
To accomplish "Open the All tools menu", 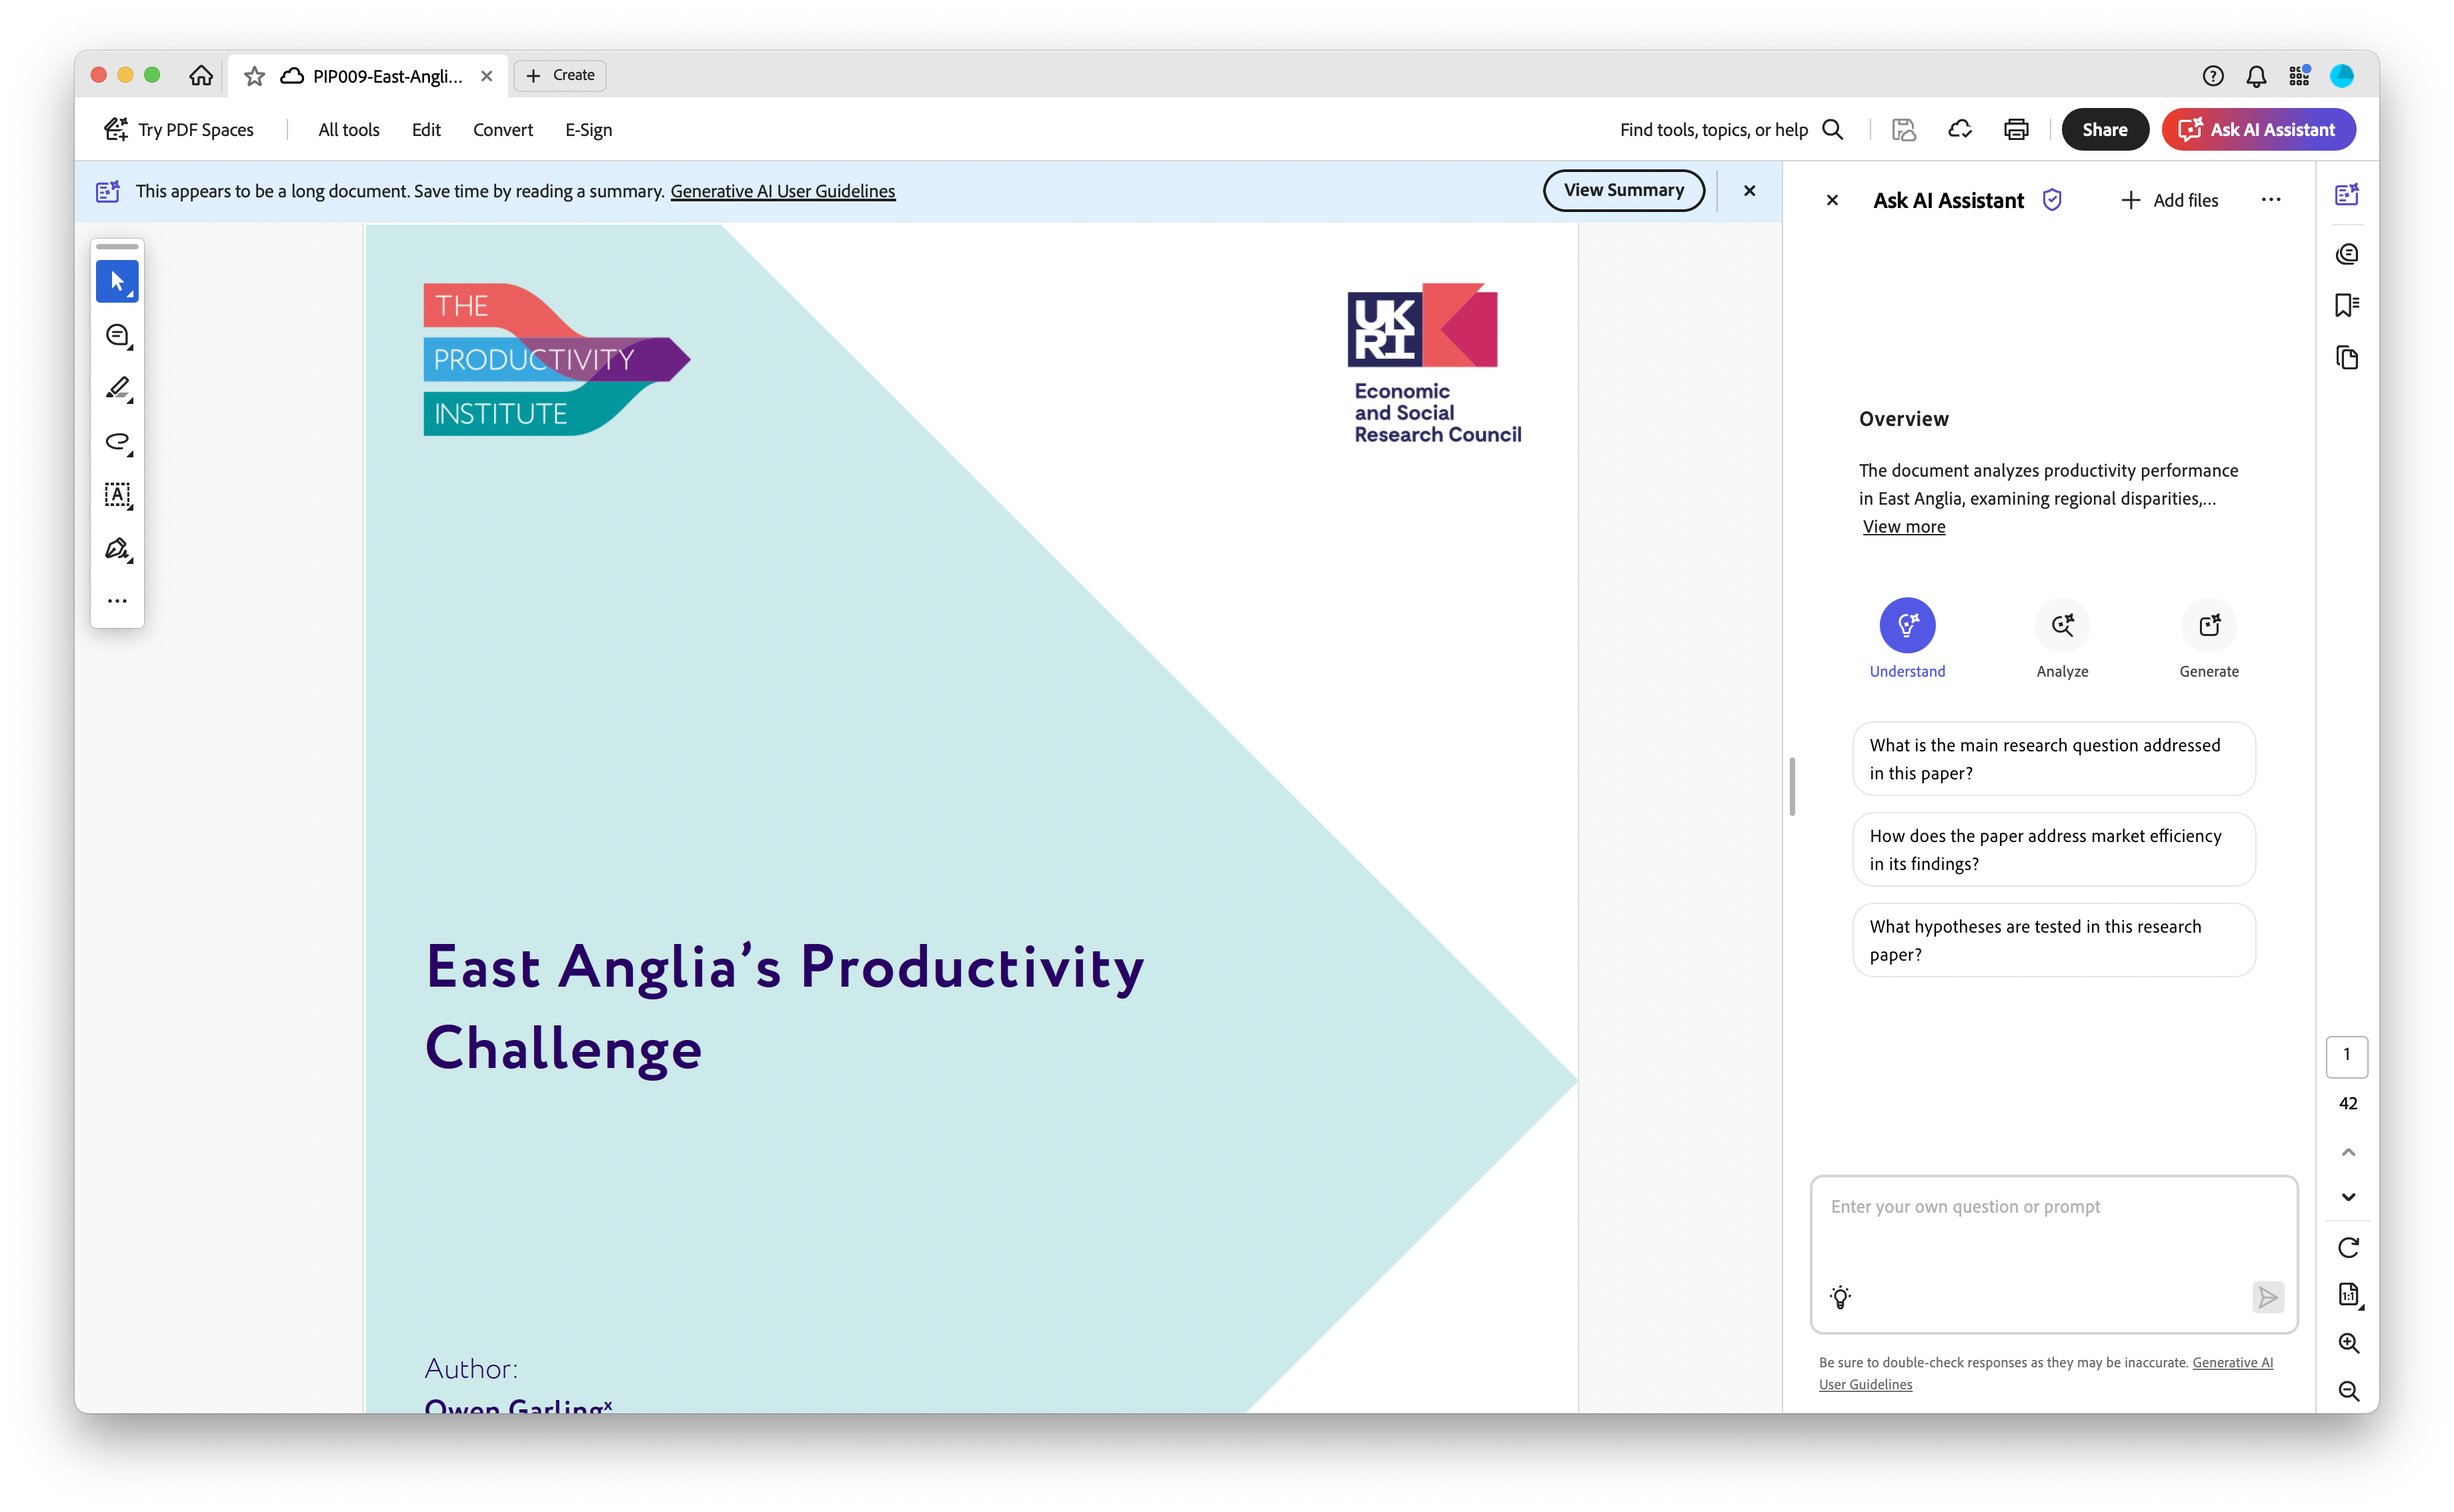I will coord(348,129).
